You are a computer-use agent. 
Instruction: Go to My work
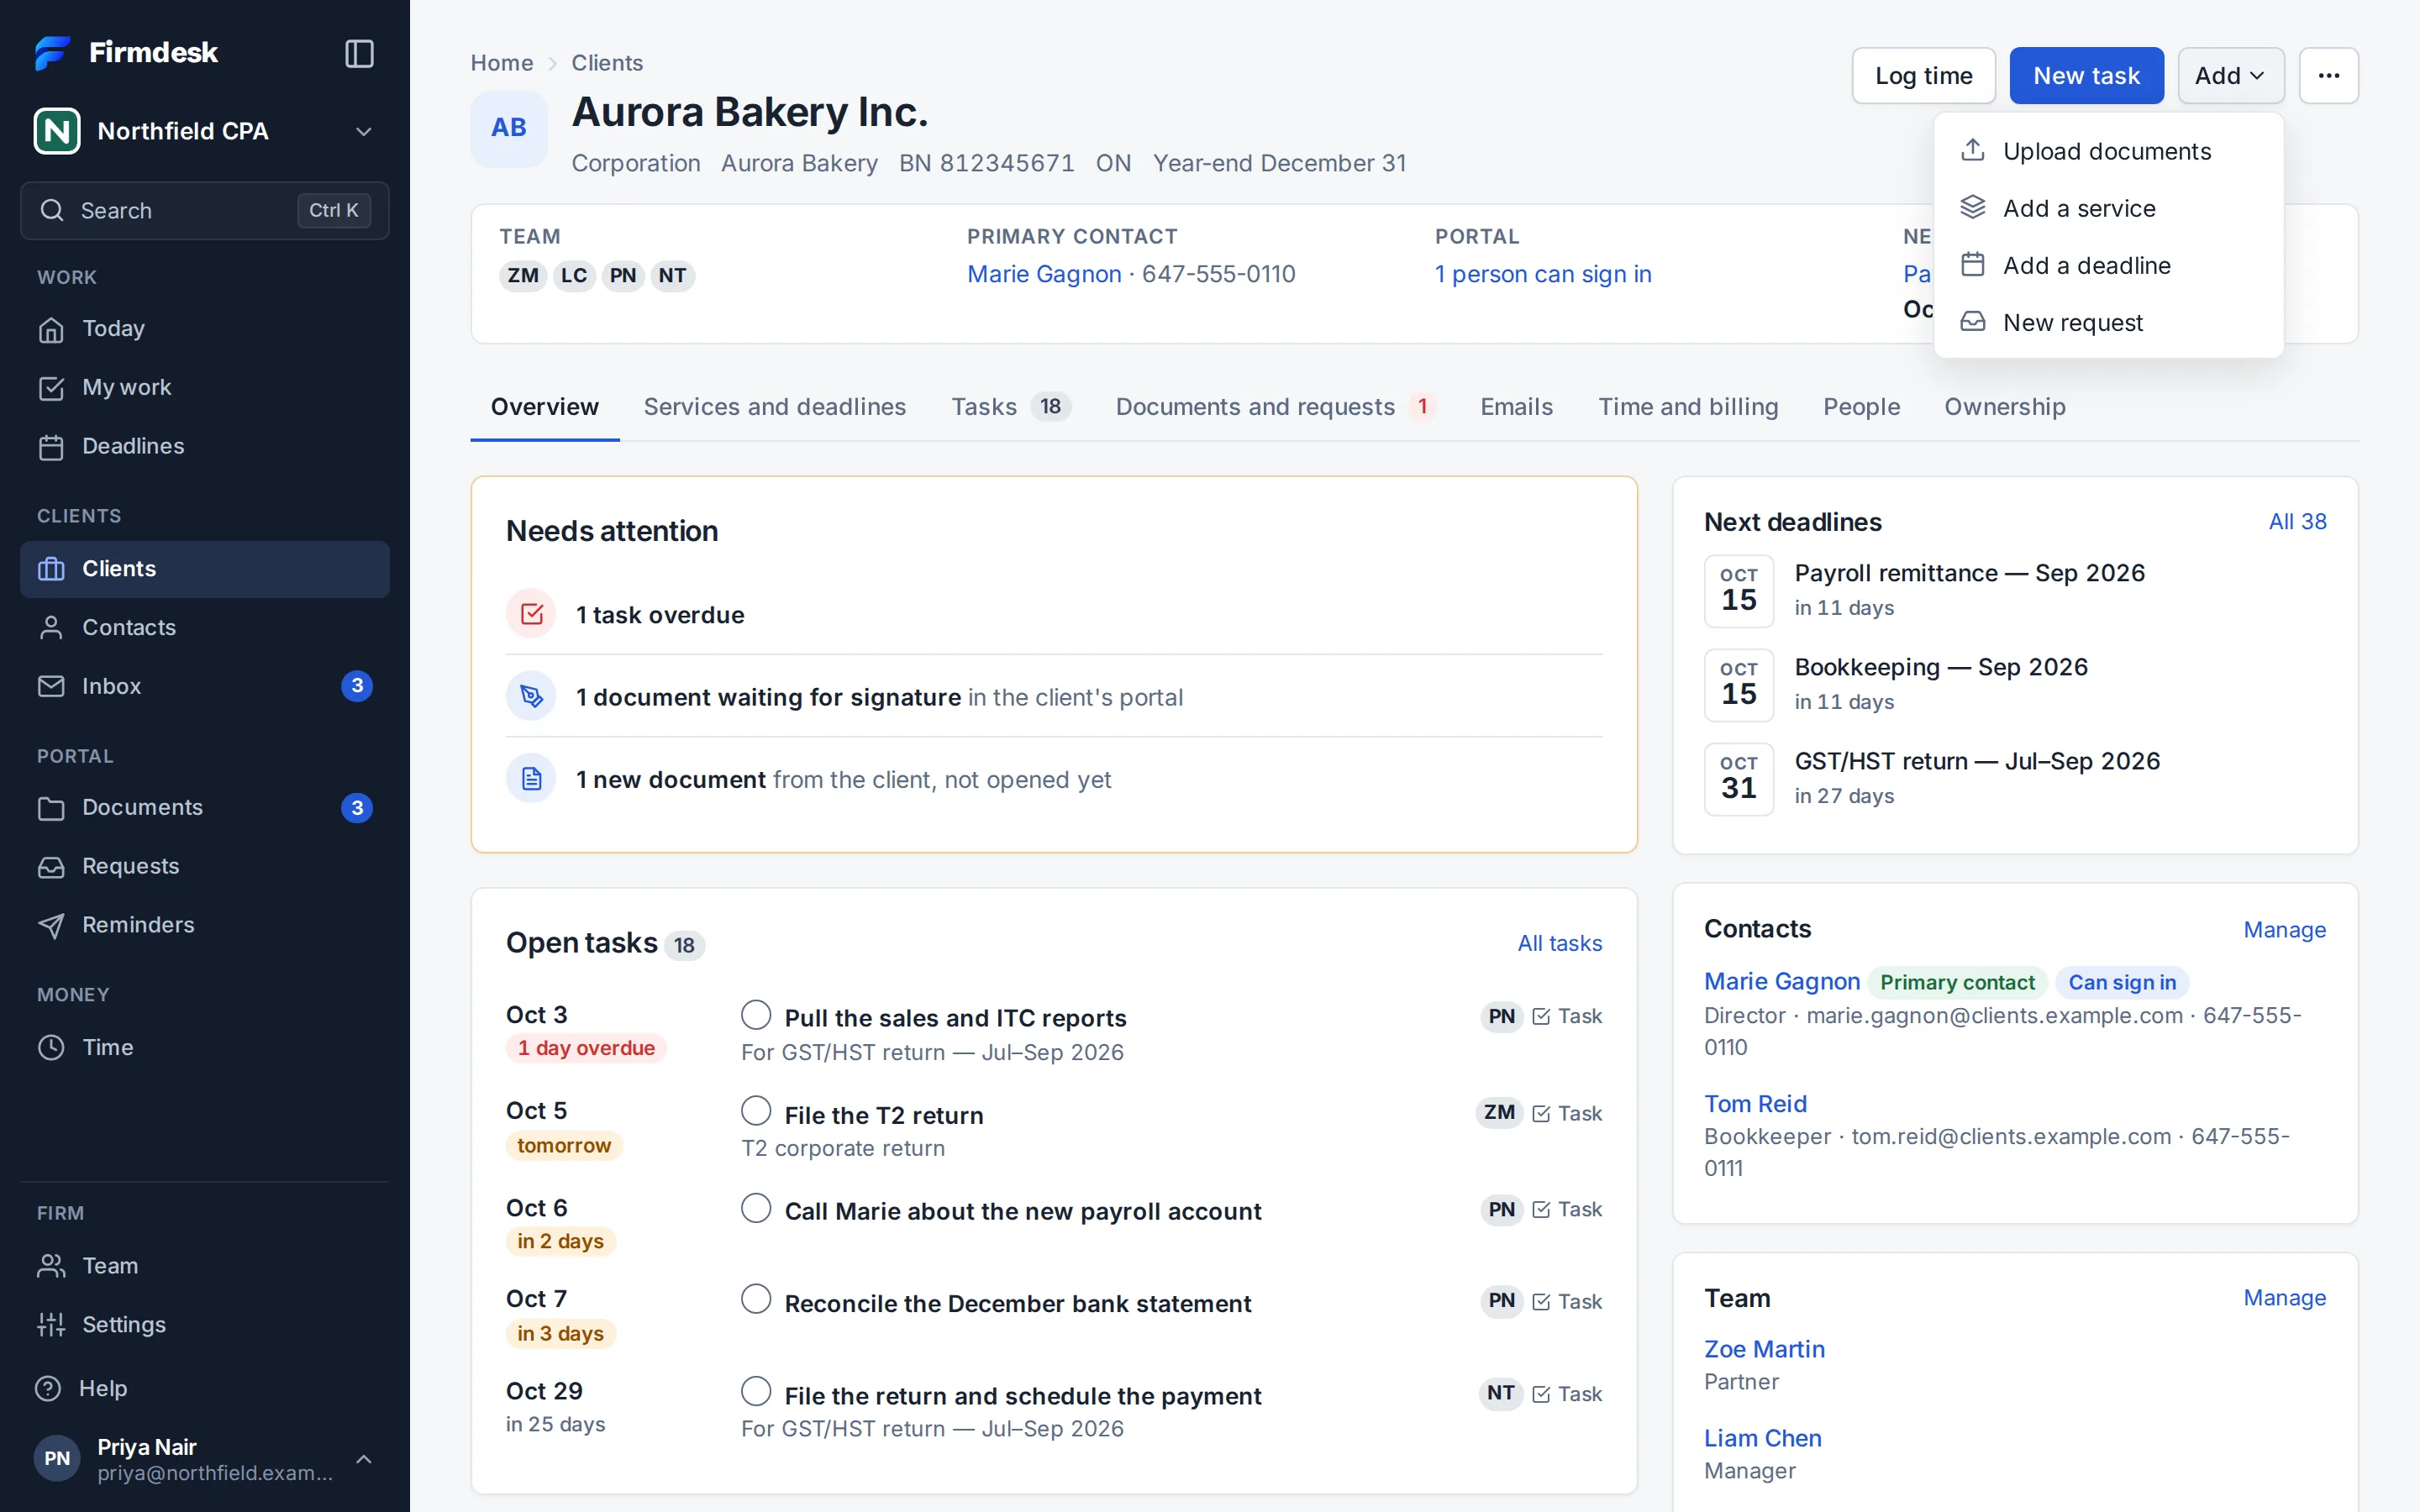204,388
